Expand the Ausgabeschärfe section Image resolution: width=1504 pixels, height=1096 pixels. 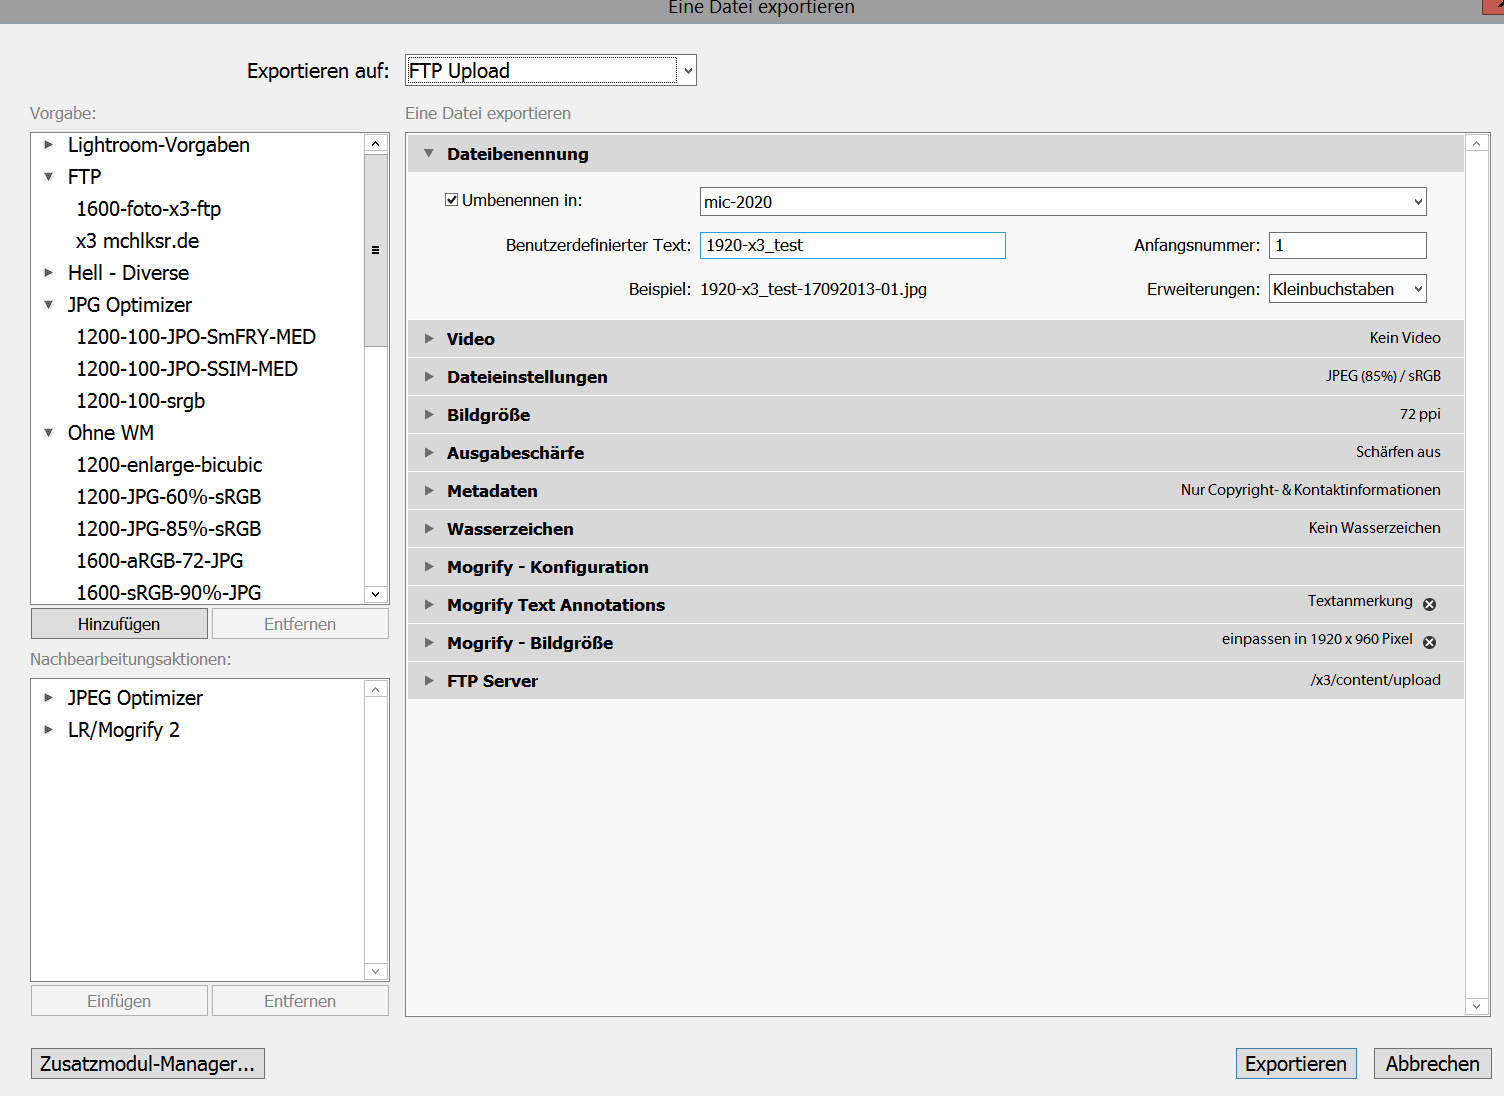tap(429, 452)
